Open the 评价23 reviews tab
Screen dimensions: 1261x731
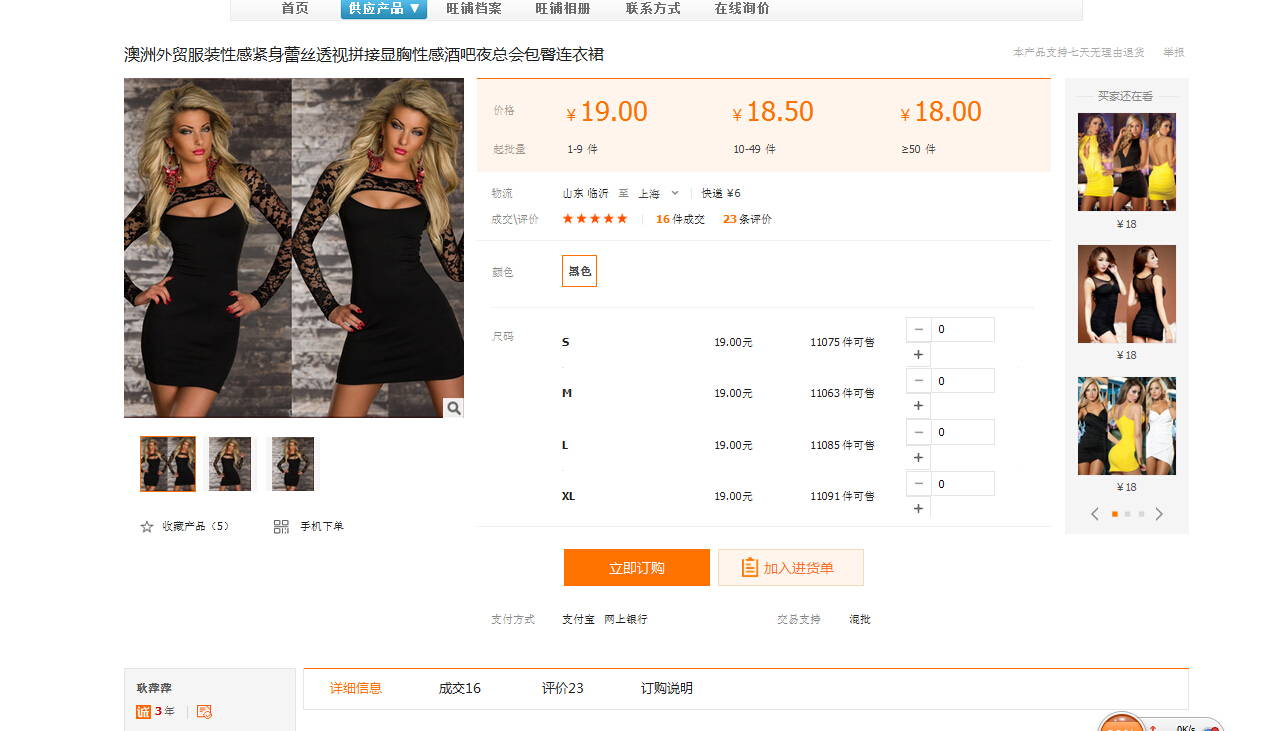(x=562, y=688)
